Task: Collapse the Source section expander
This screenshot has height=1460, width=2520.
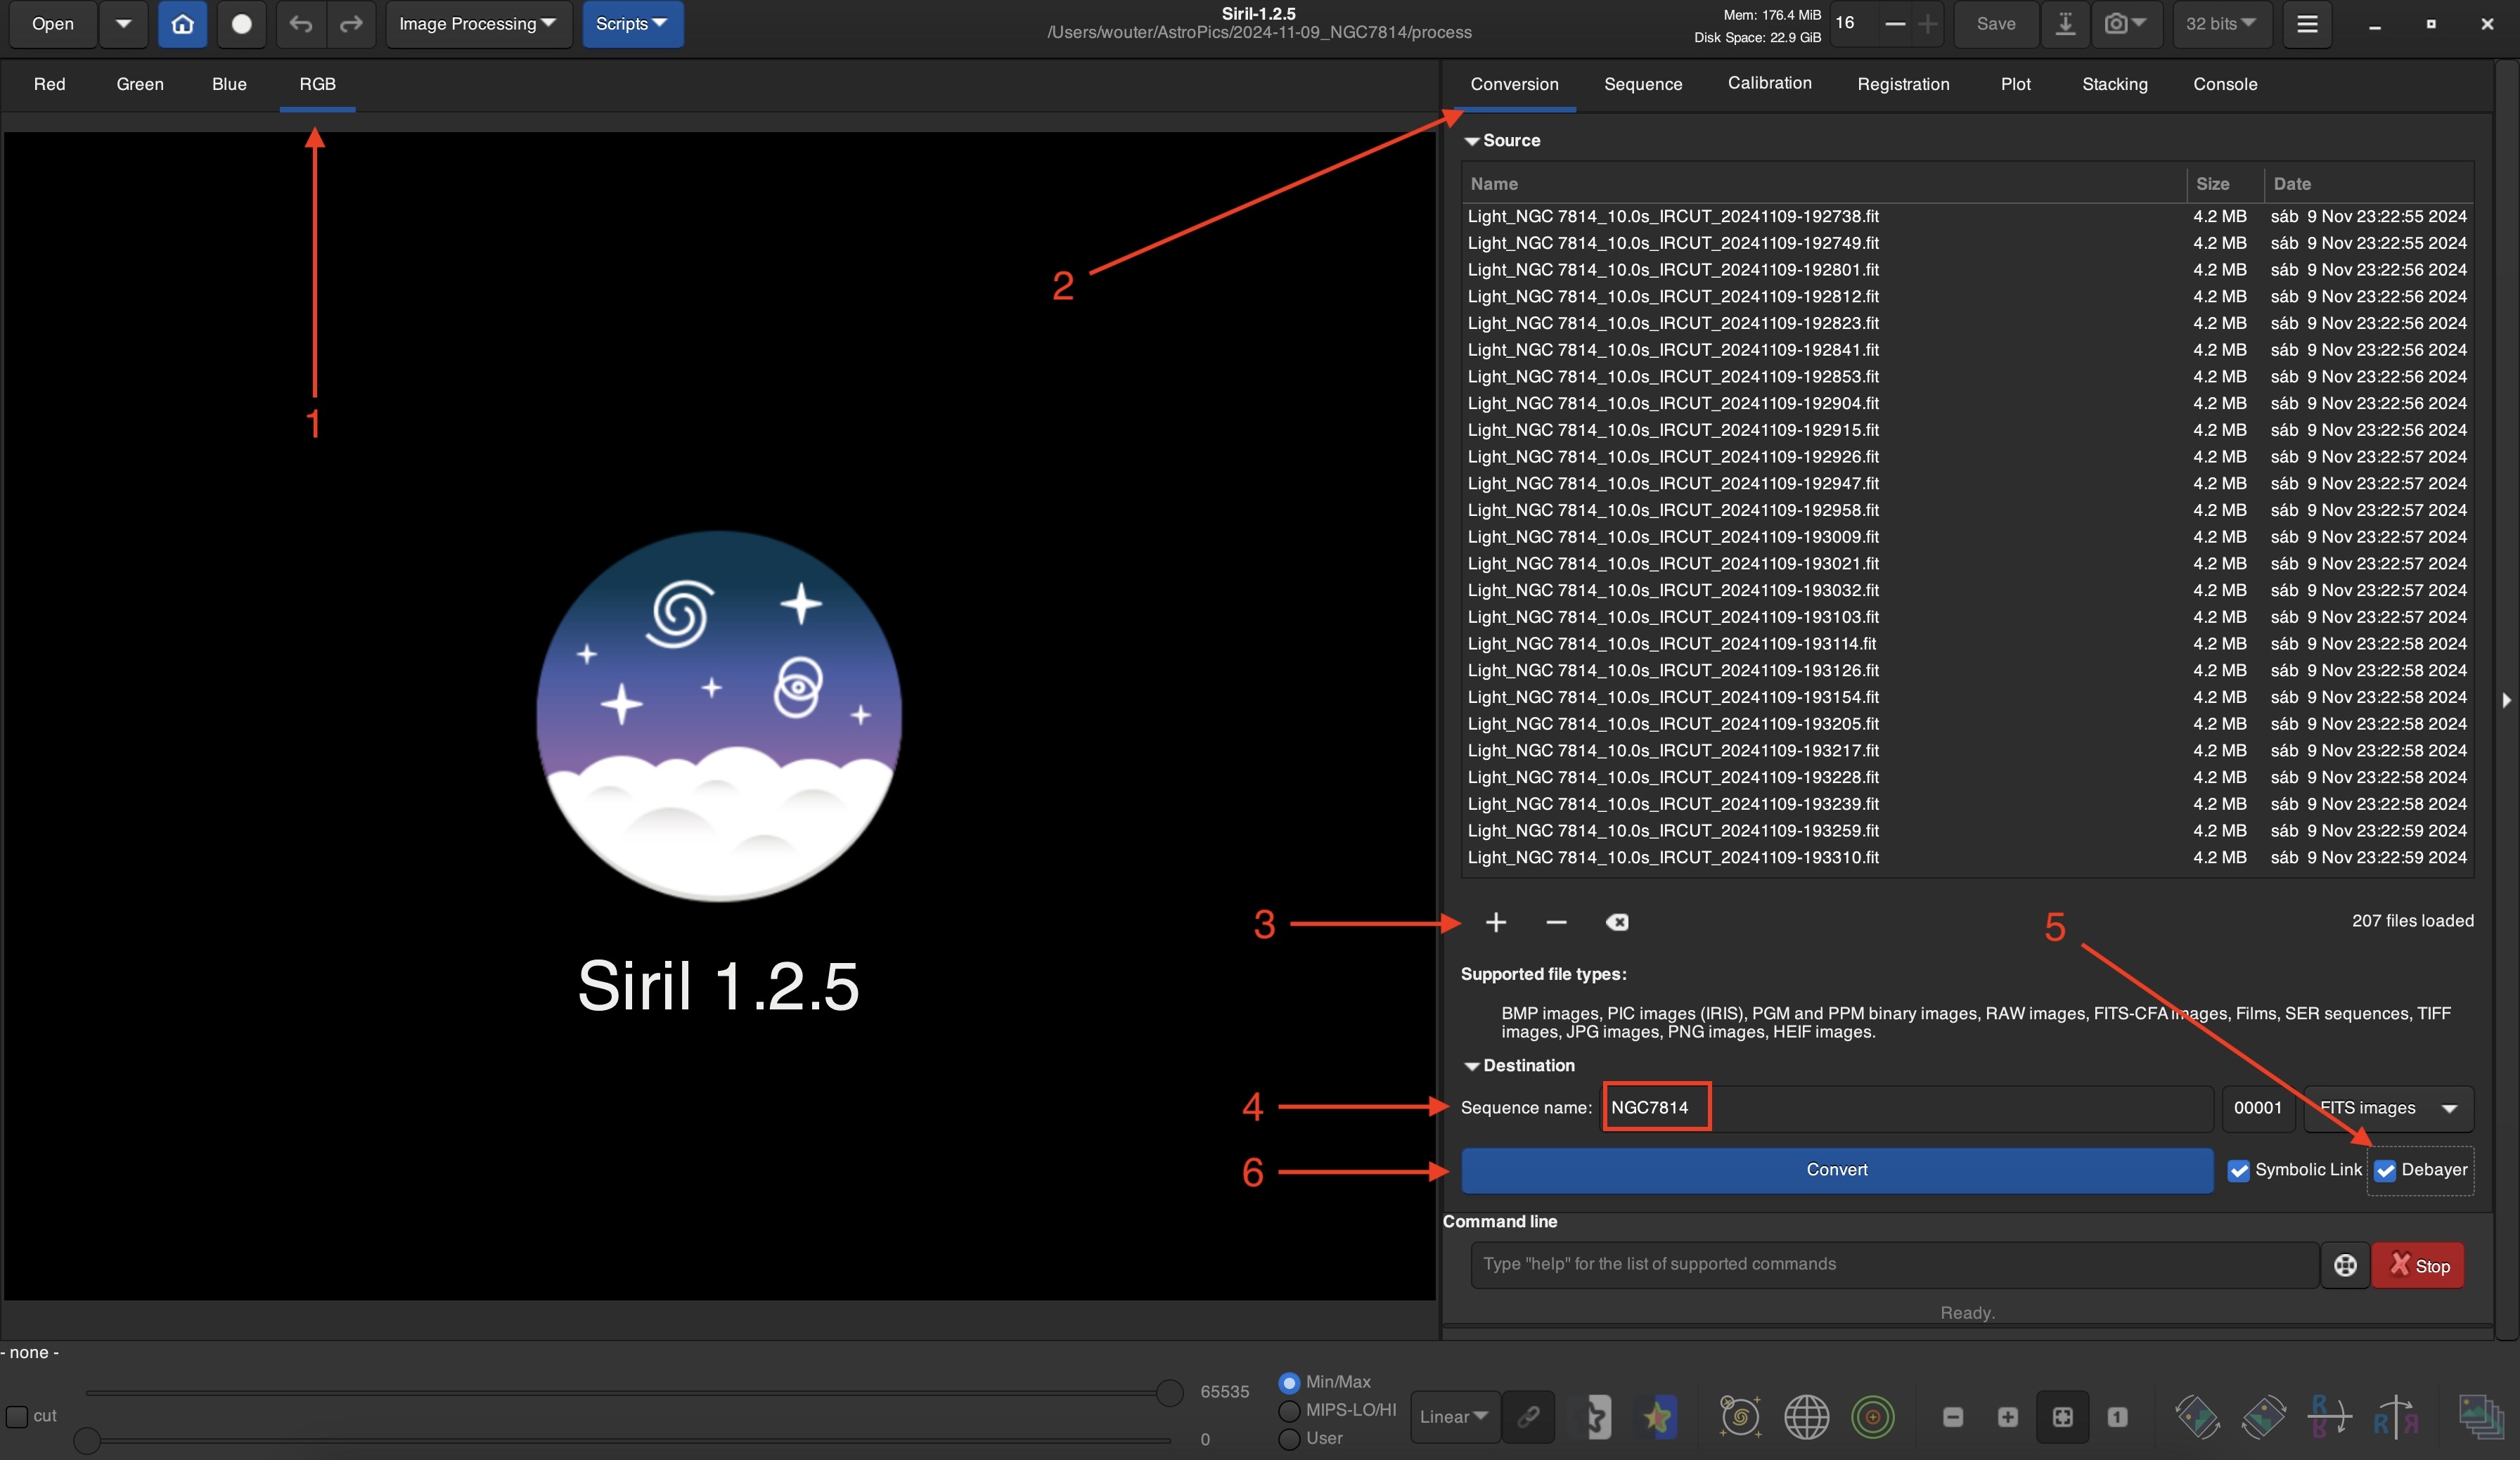Action: (1472, 141)
